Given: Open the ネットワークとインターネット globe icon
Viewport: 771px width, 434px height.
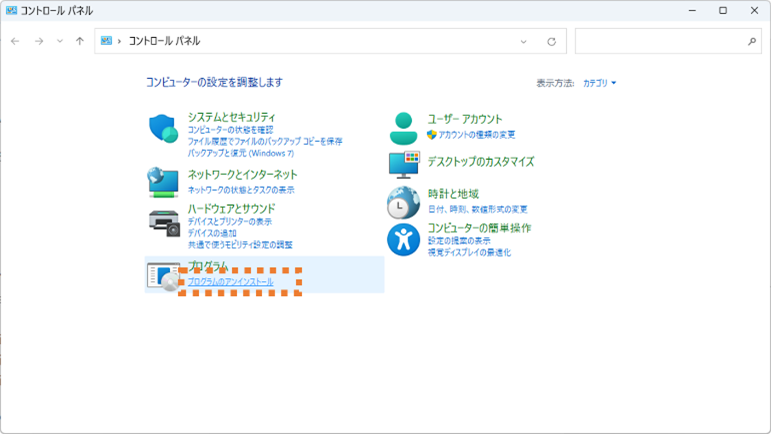Looking at the screenshot, I should point(163,182).
